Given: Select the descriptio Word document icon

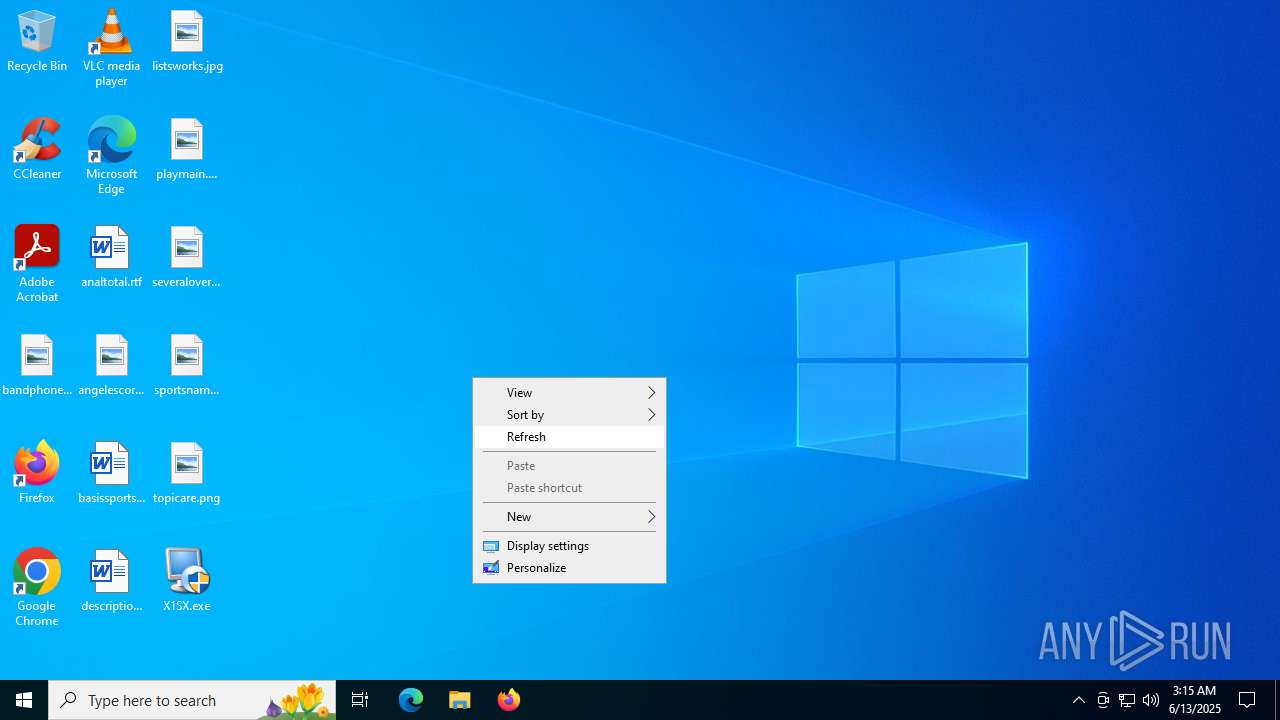Looking at the screenshot, I should 111,580.
